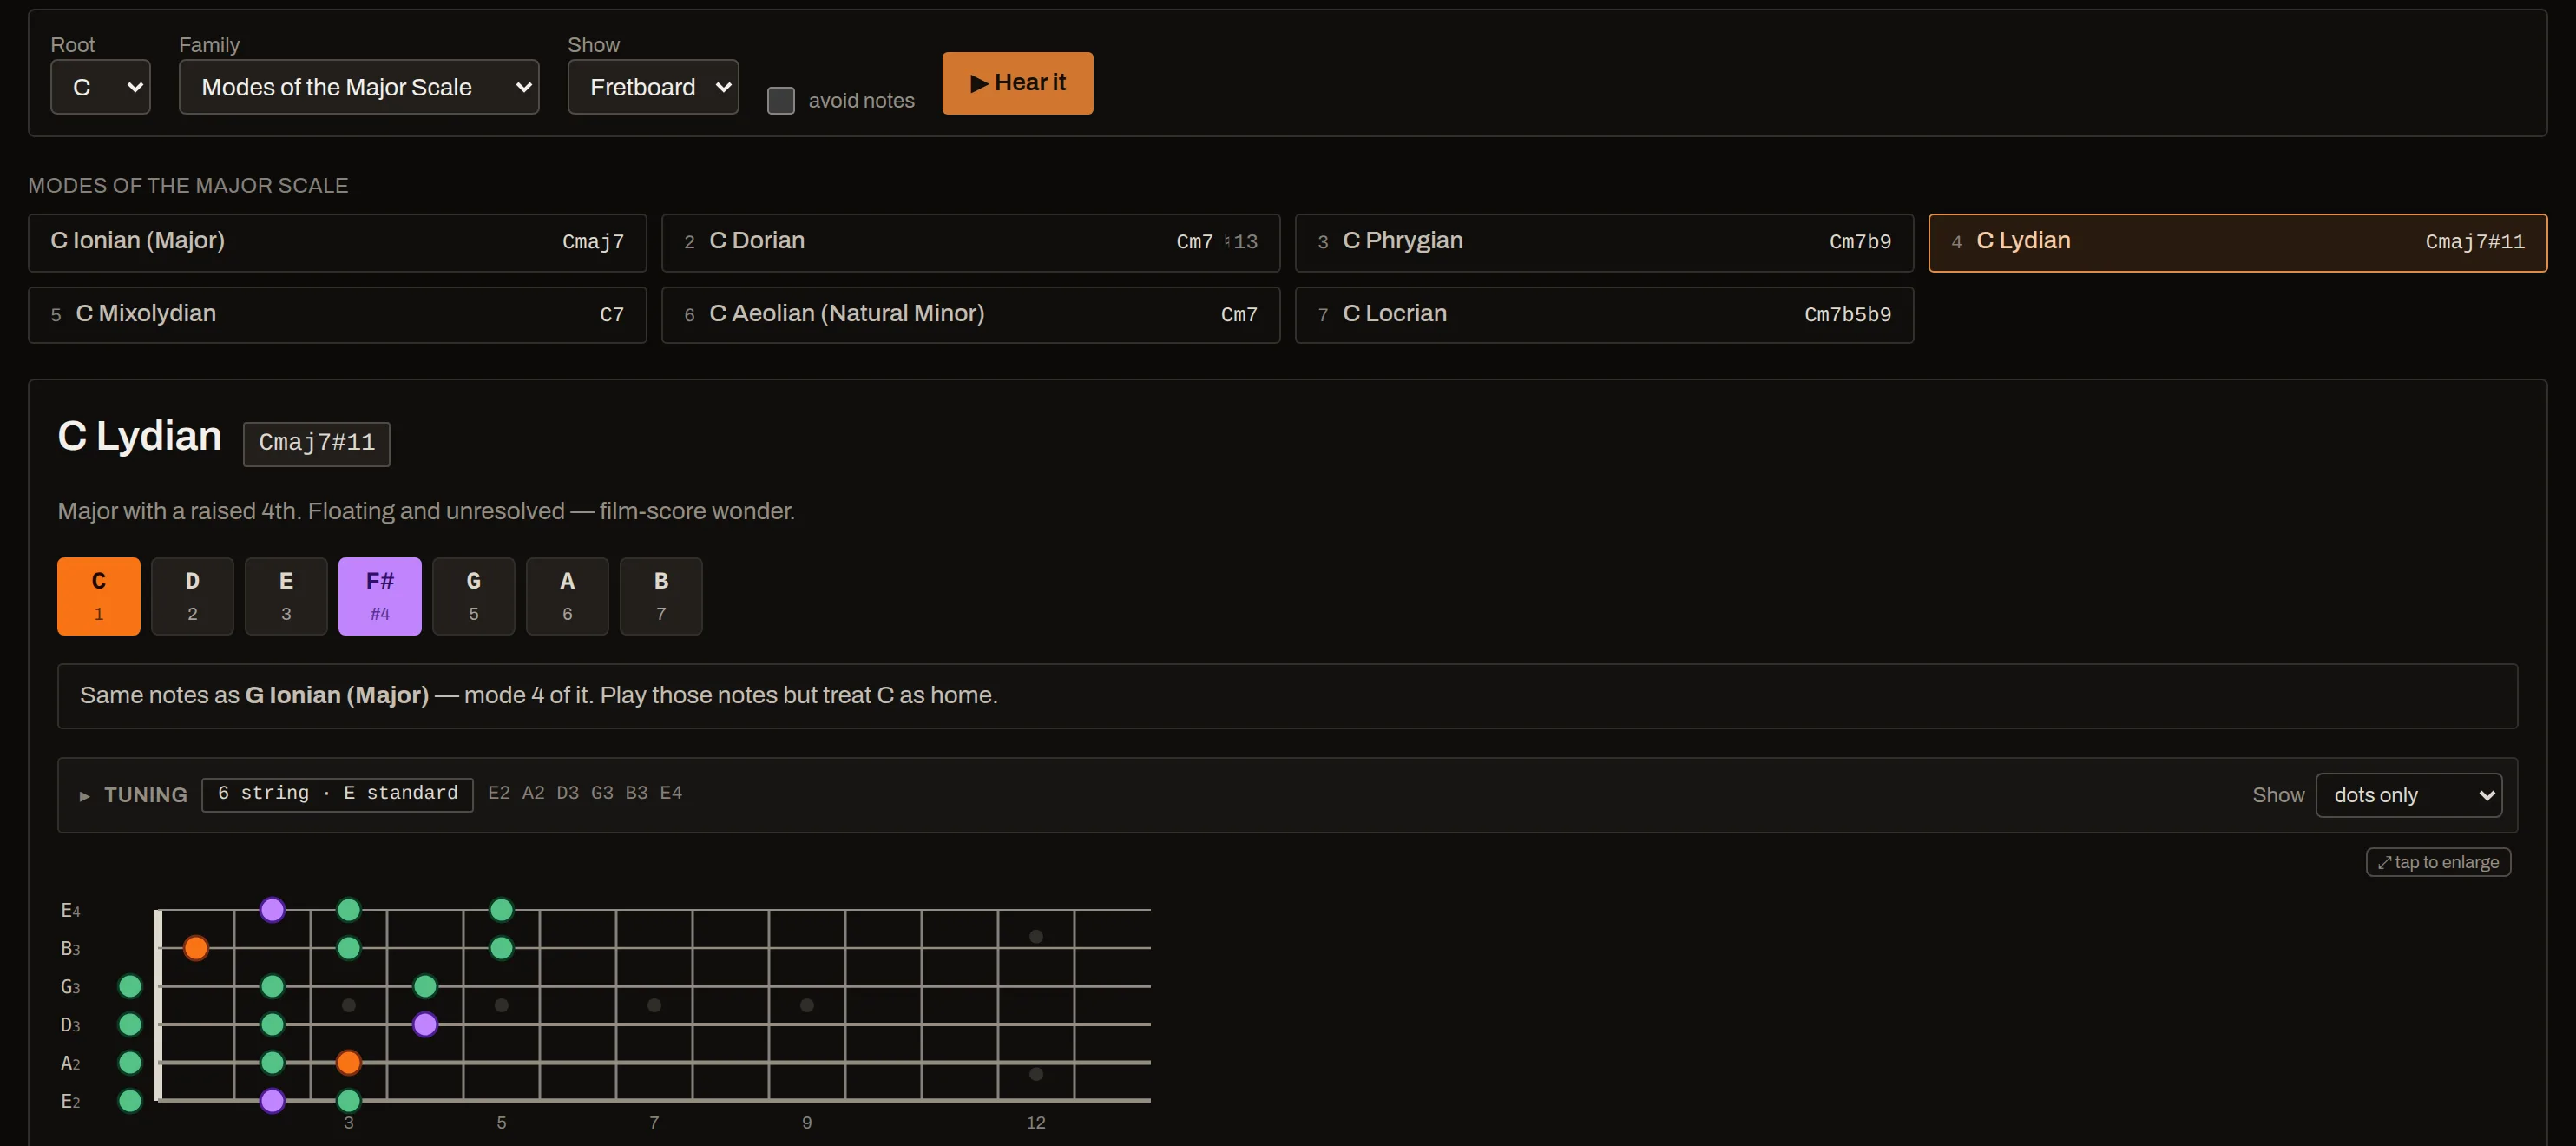The image size is (2576, 1146).
Task: Choose the C Mixolydian mode
Action: (337, 315)
